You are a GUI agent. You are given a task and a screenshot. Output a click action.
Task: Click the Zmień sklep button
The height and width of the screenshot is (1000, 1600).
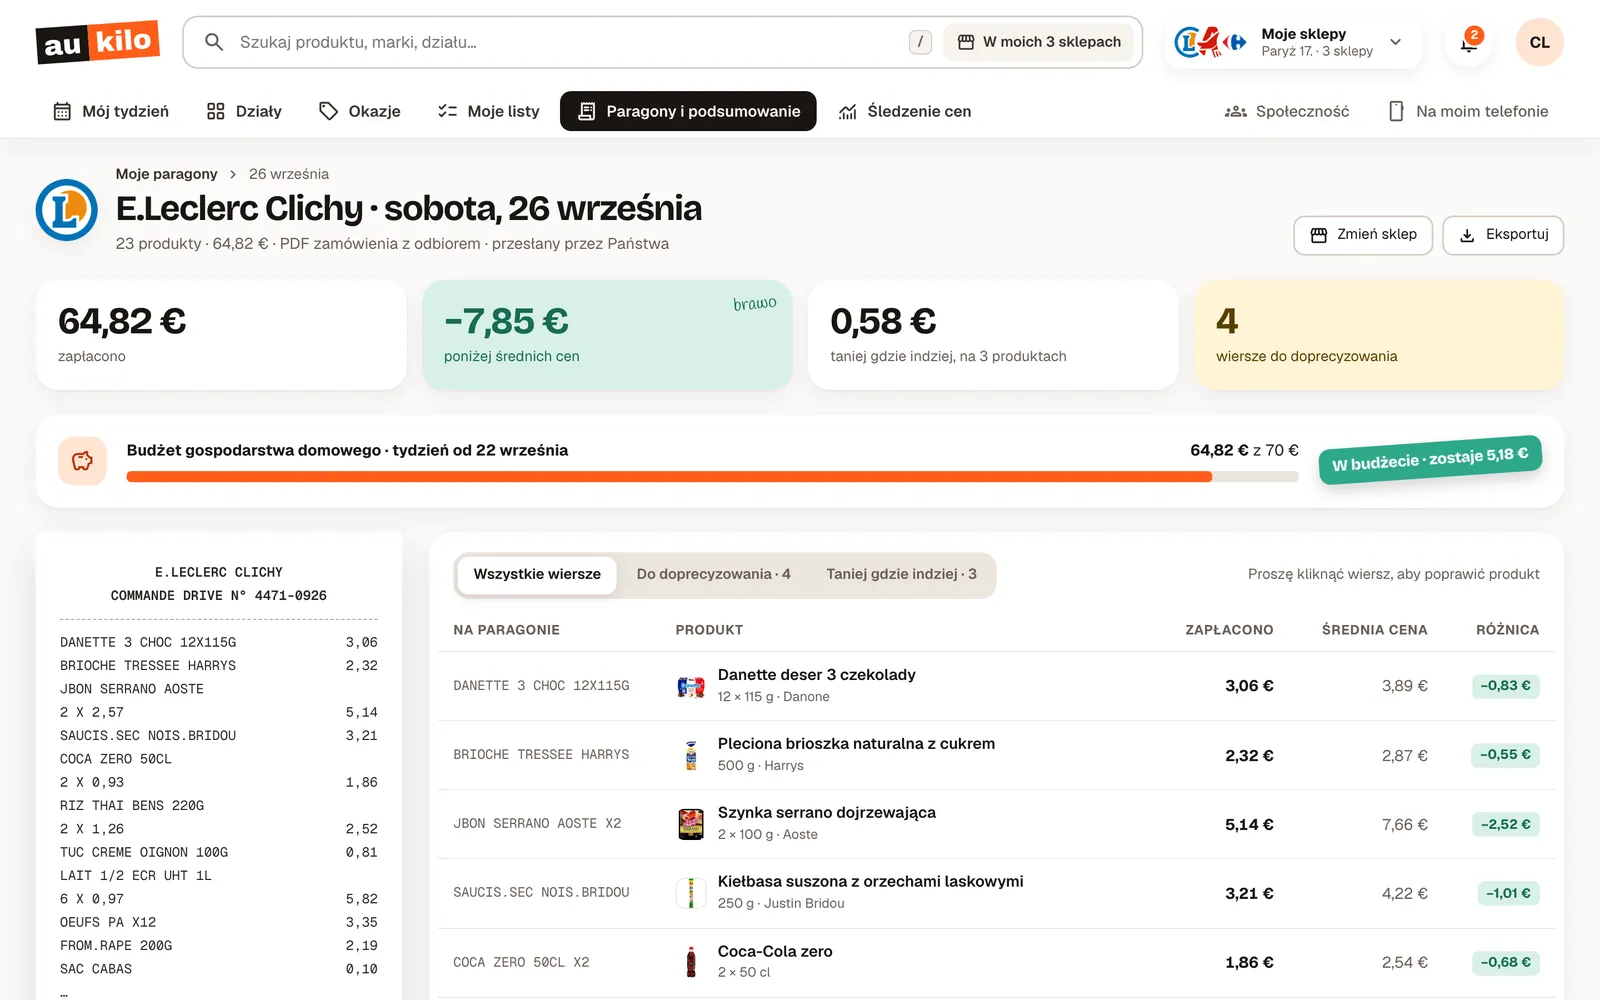point(1363,235)
